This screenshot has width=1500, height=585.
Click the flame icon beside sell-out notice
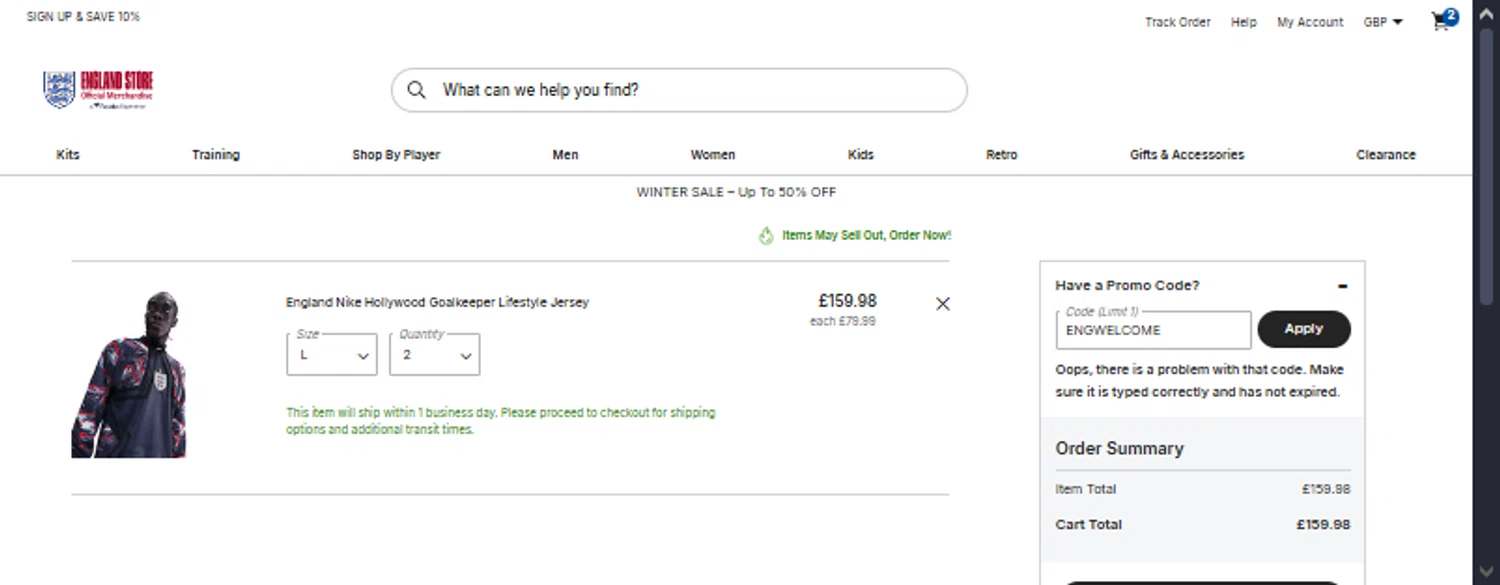[766, 236]
